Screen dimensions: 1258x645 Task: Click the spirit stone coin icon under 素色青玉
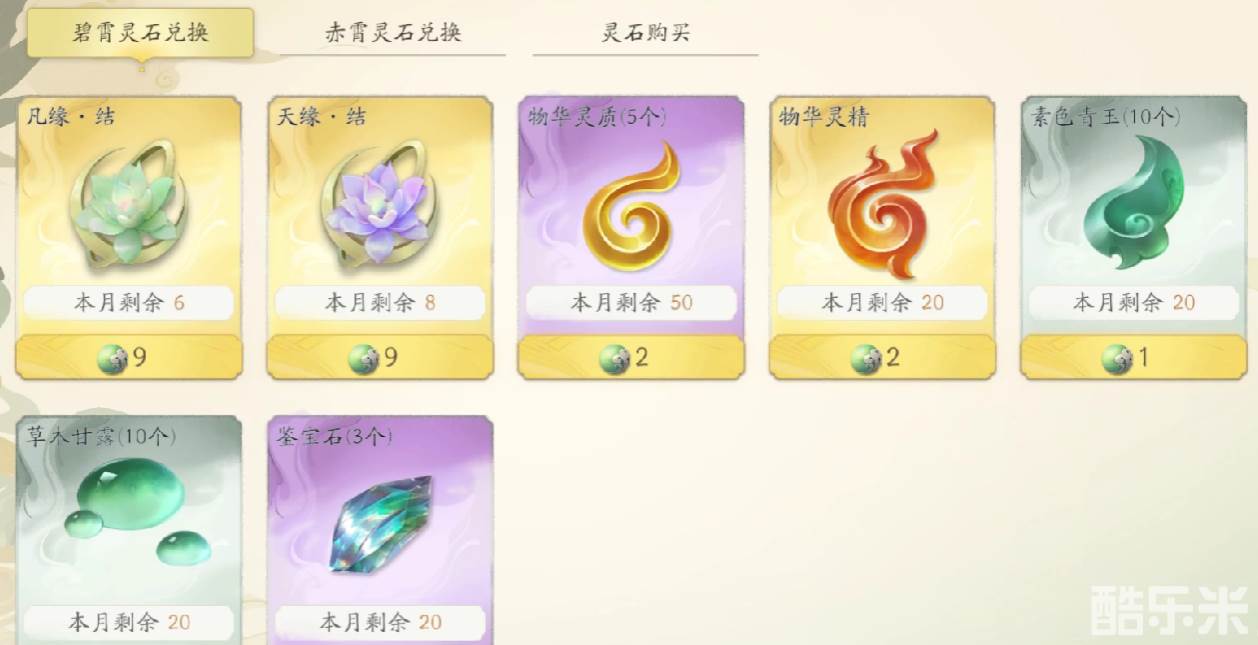click(1117, 359)
